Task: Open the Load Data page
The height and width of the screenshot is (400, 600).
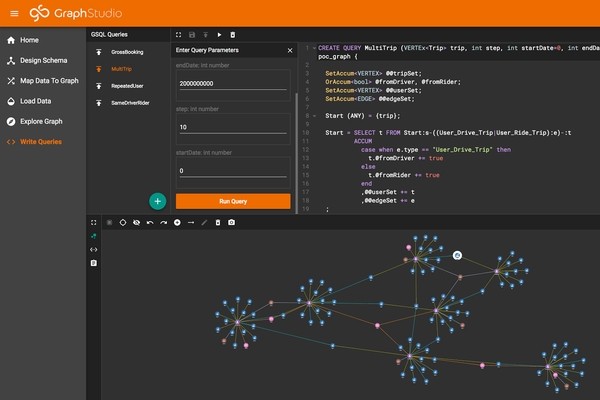Action: (x=29, y=101)
